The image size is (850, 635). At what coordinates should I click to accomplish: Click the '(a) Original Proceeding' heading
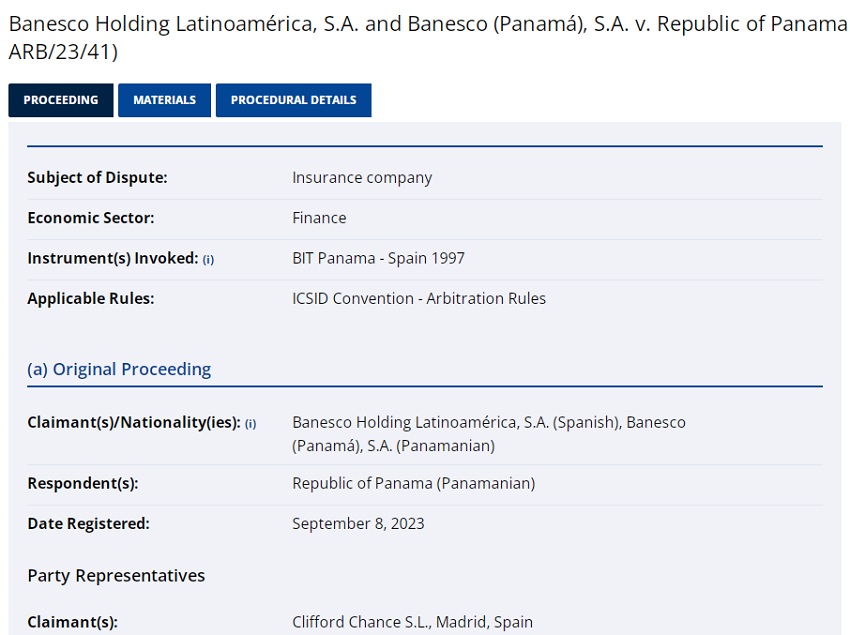pos(119,369)
